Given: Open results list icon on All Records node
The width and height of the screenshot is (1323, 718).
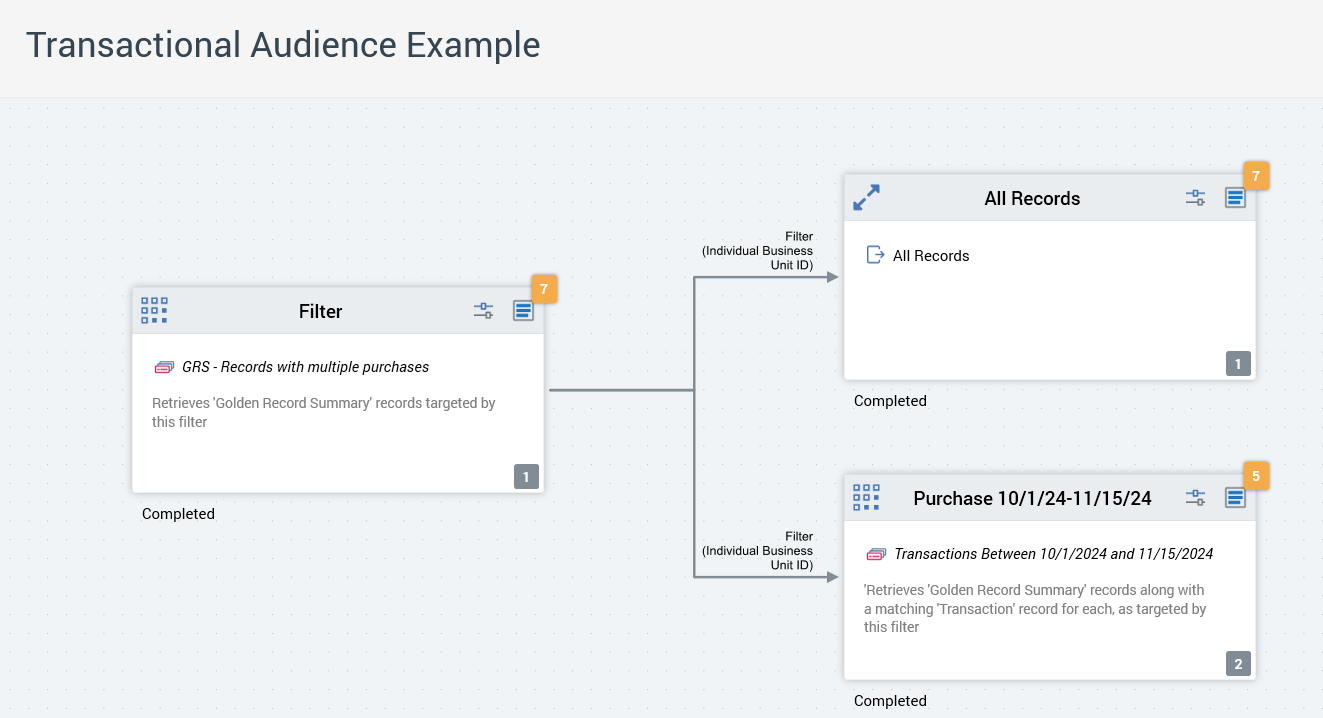Looking at the screenshot, I should pyautogui.click(x=1235, y=198).
